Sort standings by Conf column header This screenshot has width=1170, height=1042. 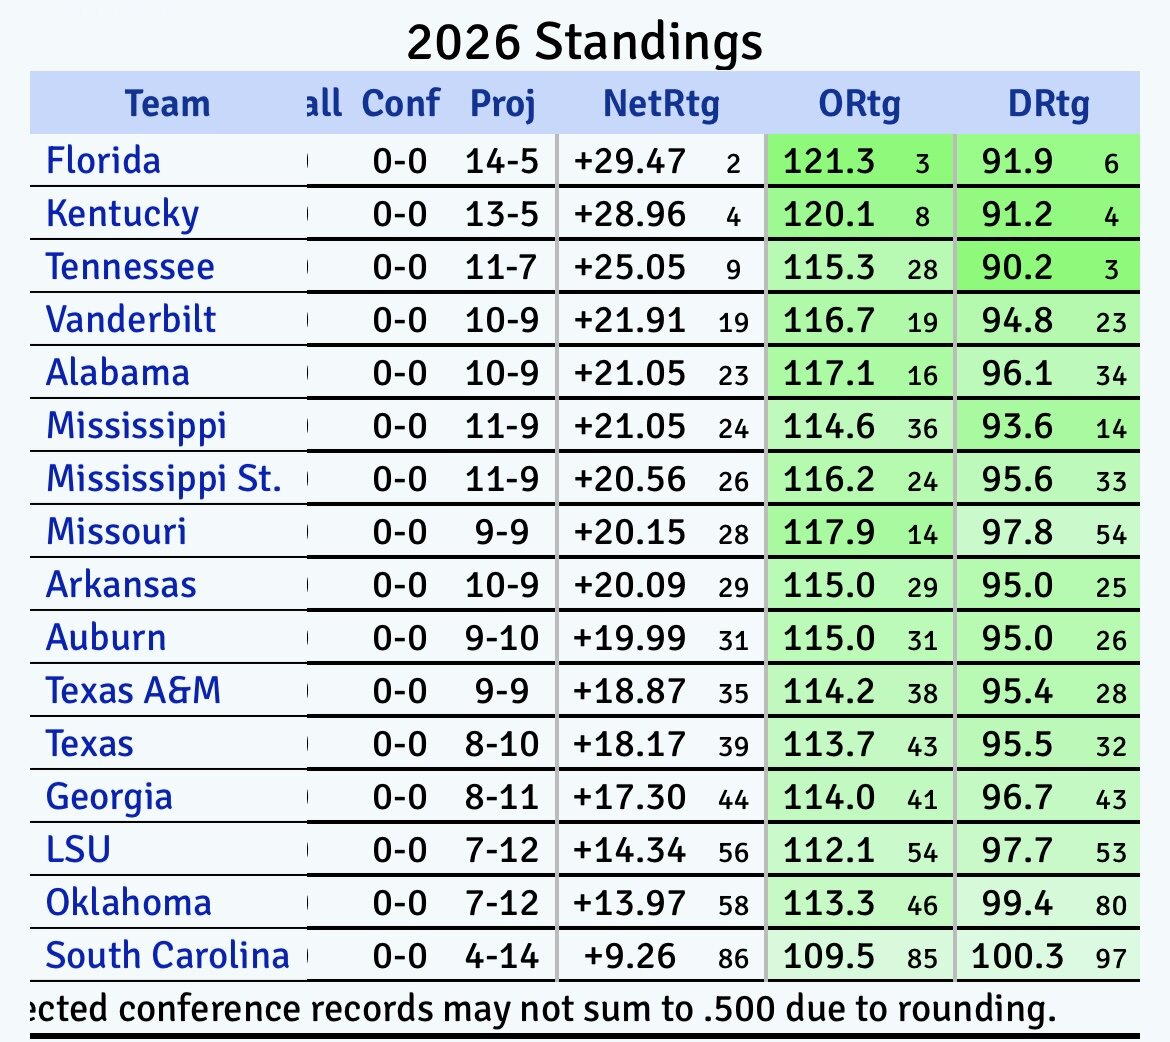click(x=400, y=103)
